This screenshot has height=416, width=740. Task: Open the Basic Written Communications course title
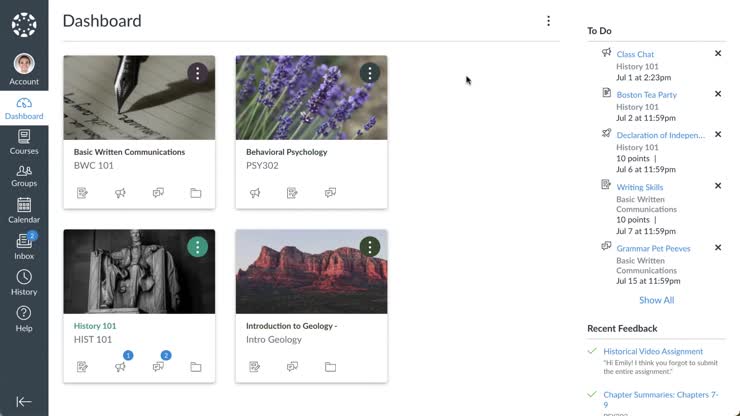[129, 152]
